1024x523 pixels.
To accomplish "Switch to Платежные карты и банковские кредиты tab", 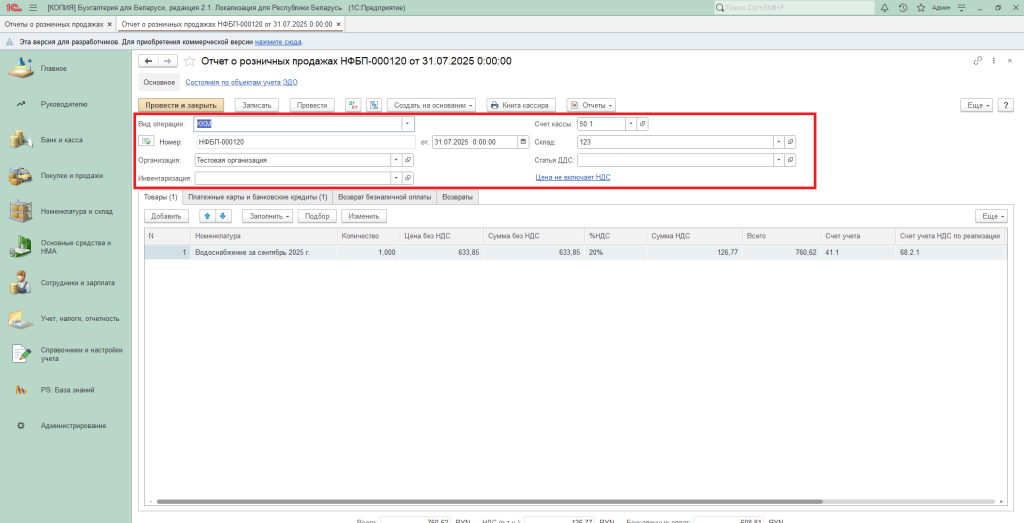I will point(258,197).
